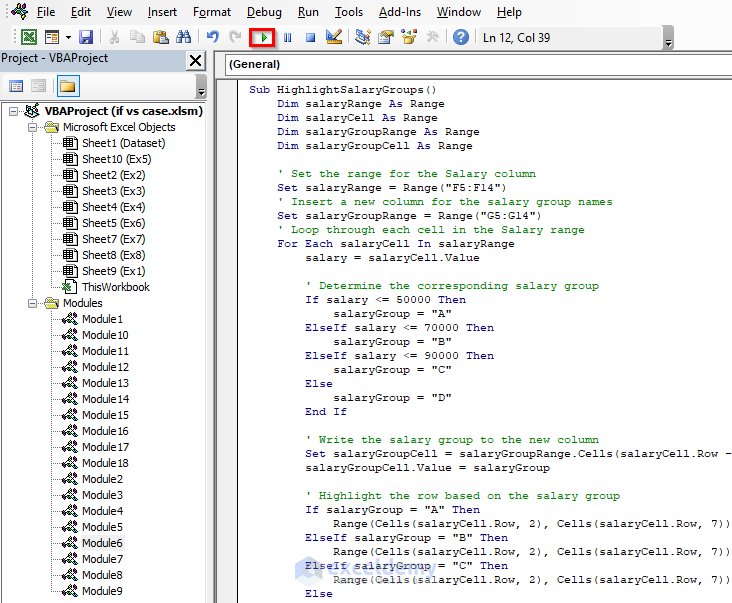Click the Reset stop icon

point(310,37)
